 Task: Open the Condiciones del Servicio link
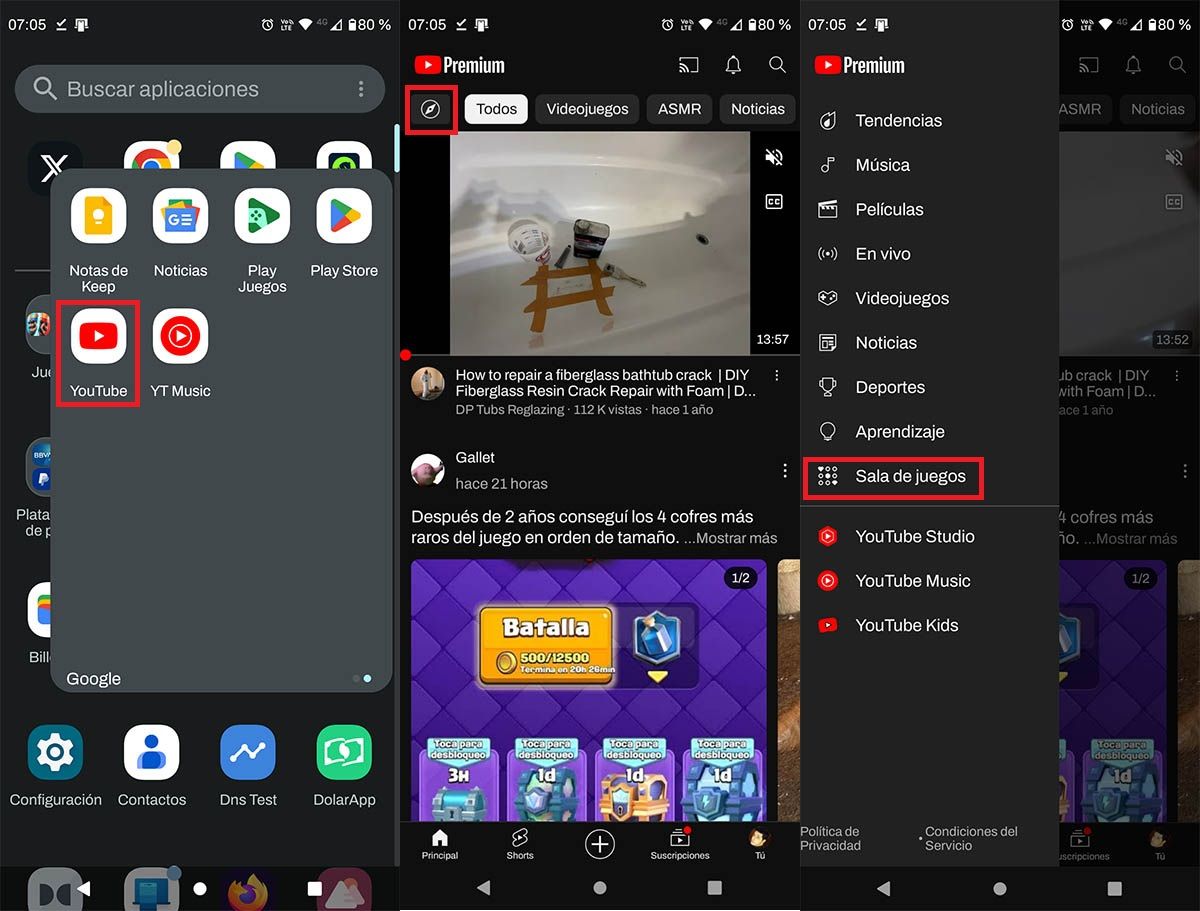pos(971,838)
